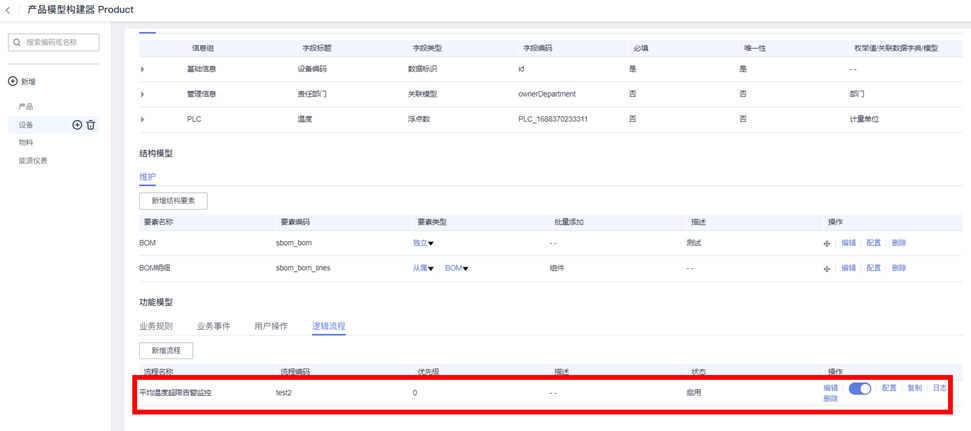Click 编辑 for the test2 flow
Image resolution: width=971 pixels, height=431 pixels.
click(830, 388)
